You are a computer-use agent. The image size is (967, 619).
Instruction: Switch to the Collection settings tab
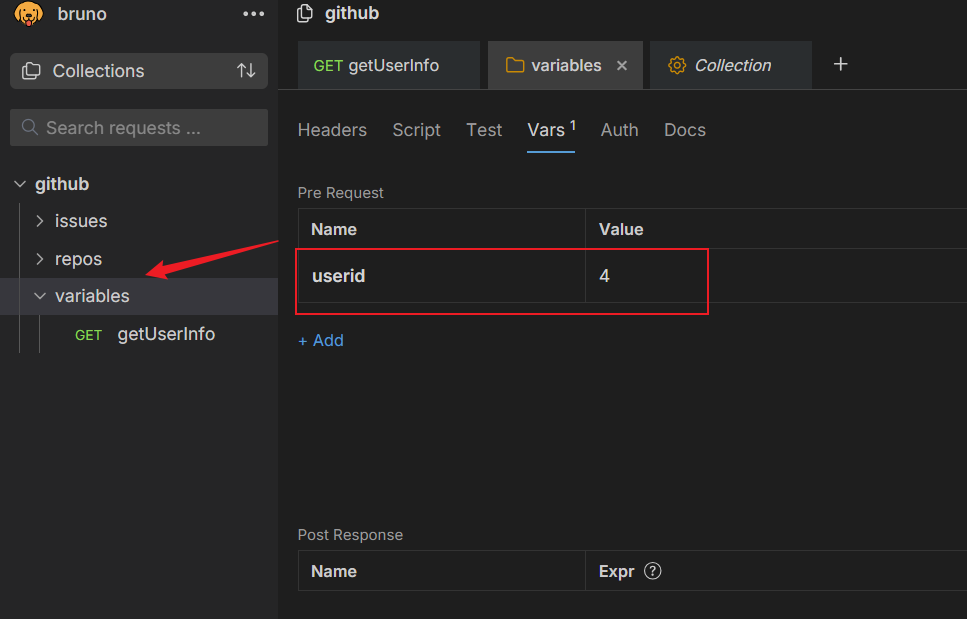[x=731, y=65]
